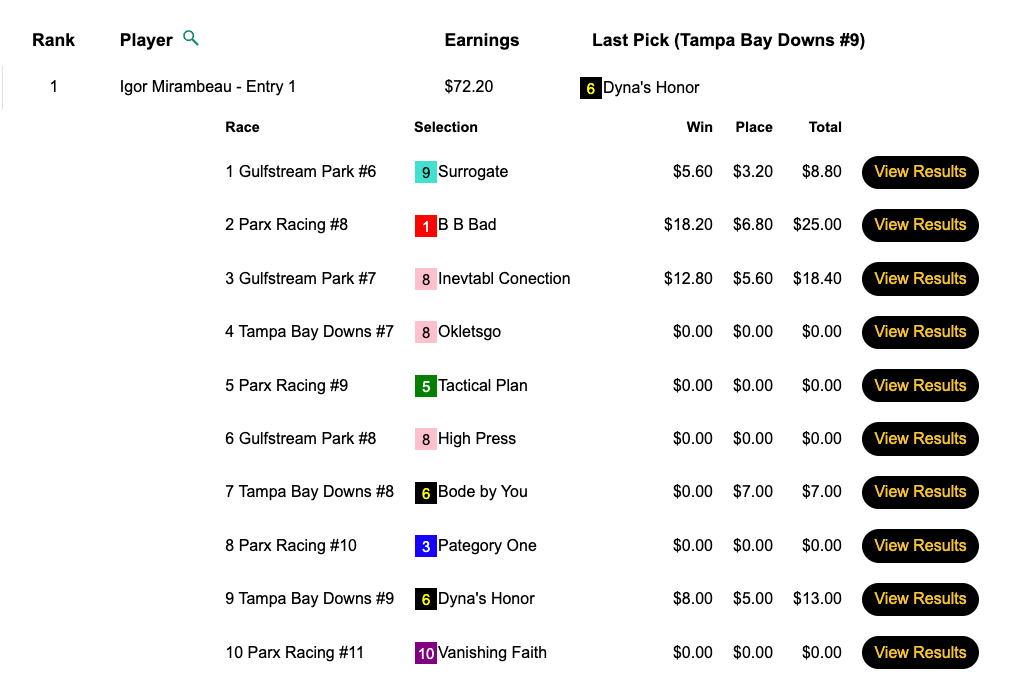The image size is (1010, 675).
Task: Open results for Gulfstream Park #7
Action: click(x=920, y=279)
